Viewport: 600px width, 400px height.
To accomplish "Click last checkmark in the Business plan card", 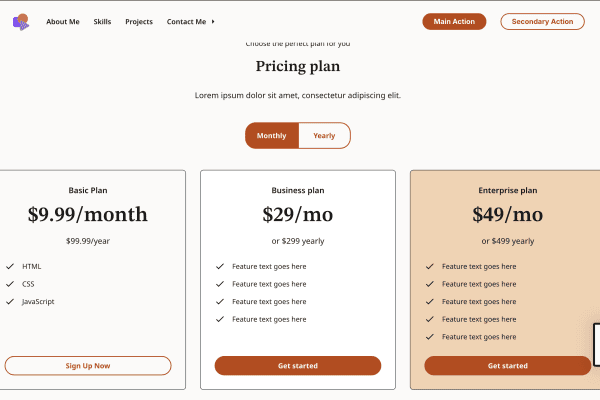I will [220, 319].
